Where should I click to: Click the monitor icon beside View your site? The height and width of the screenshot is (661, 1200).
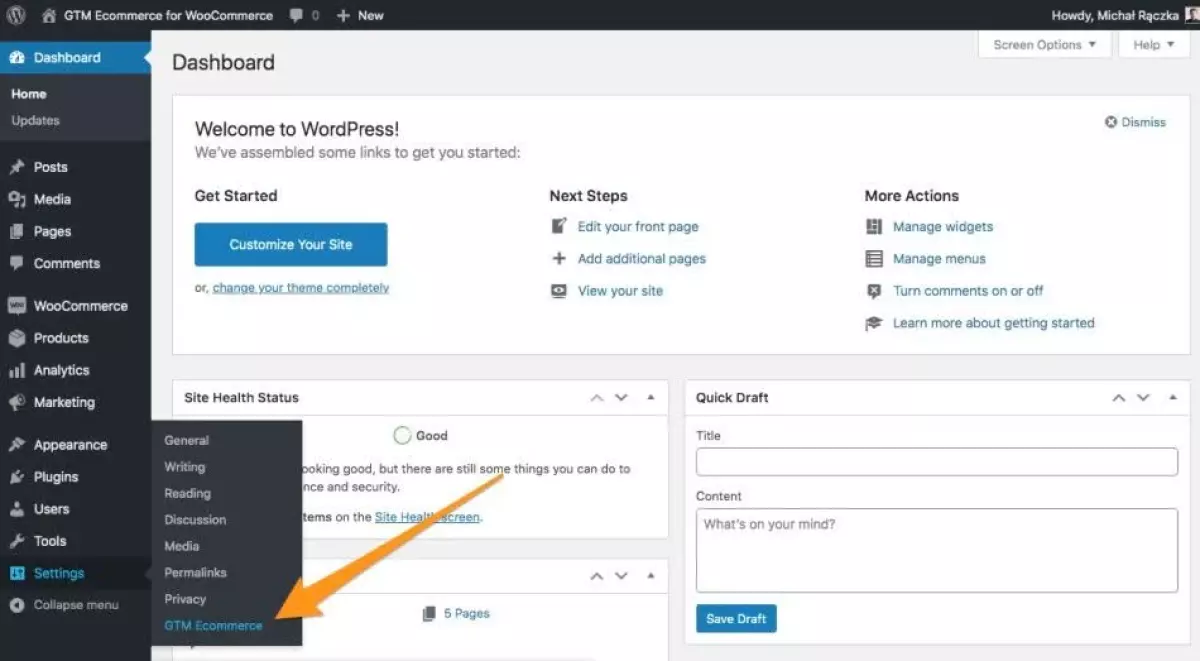[560, 291]
